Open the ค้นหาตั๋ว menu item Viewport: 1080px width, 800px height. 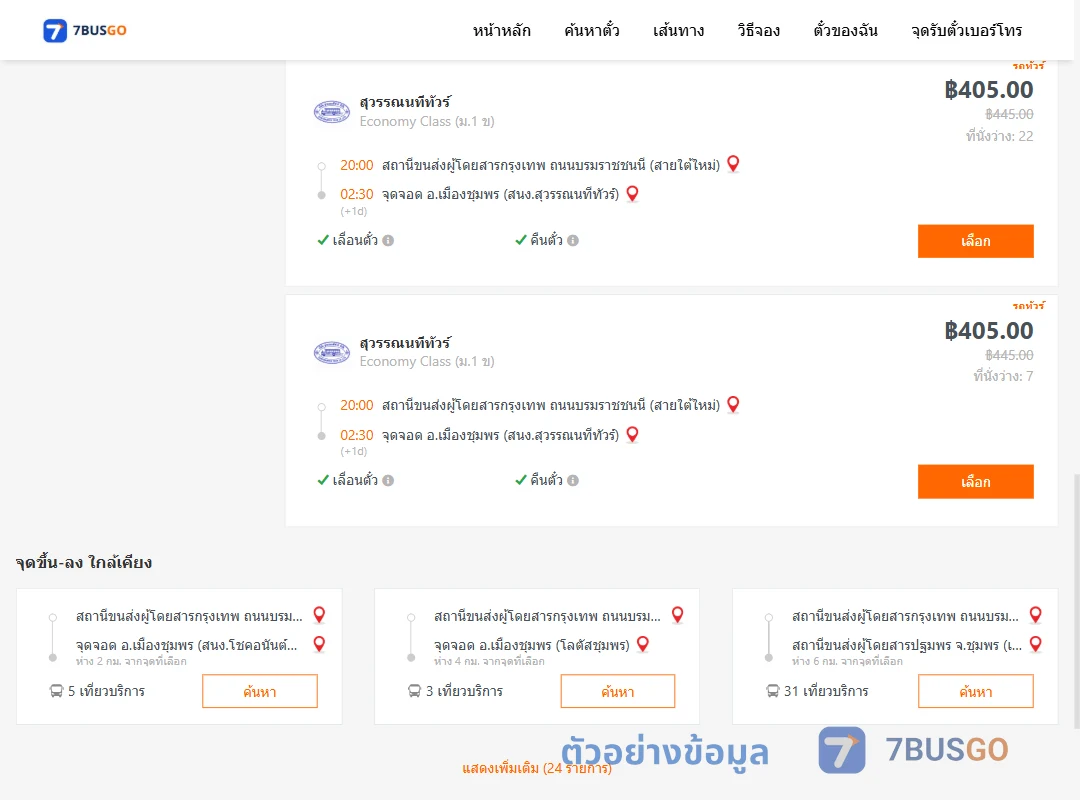click(592, 30)
